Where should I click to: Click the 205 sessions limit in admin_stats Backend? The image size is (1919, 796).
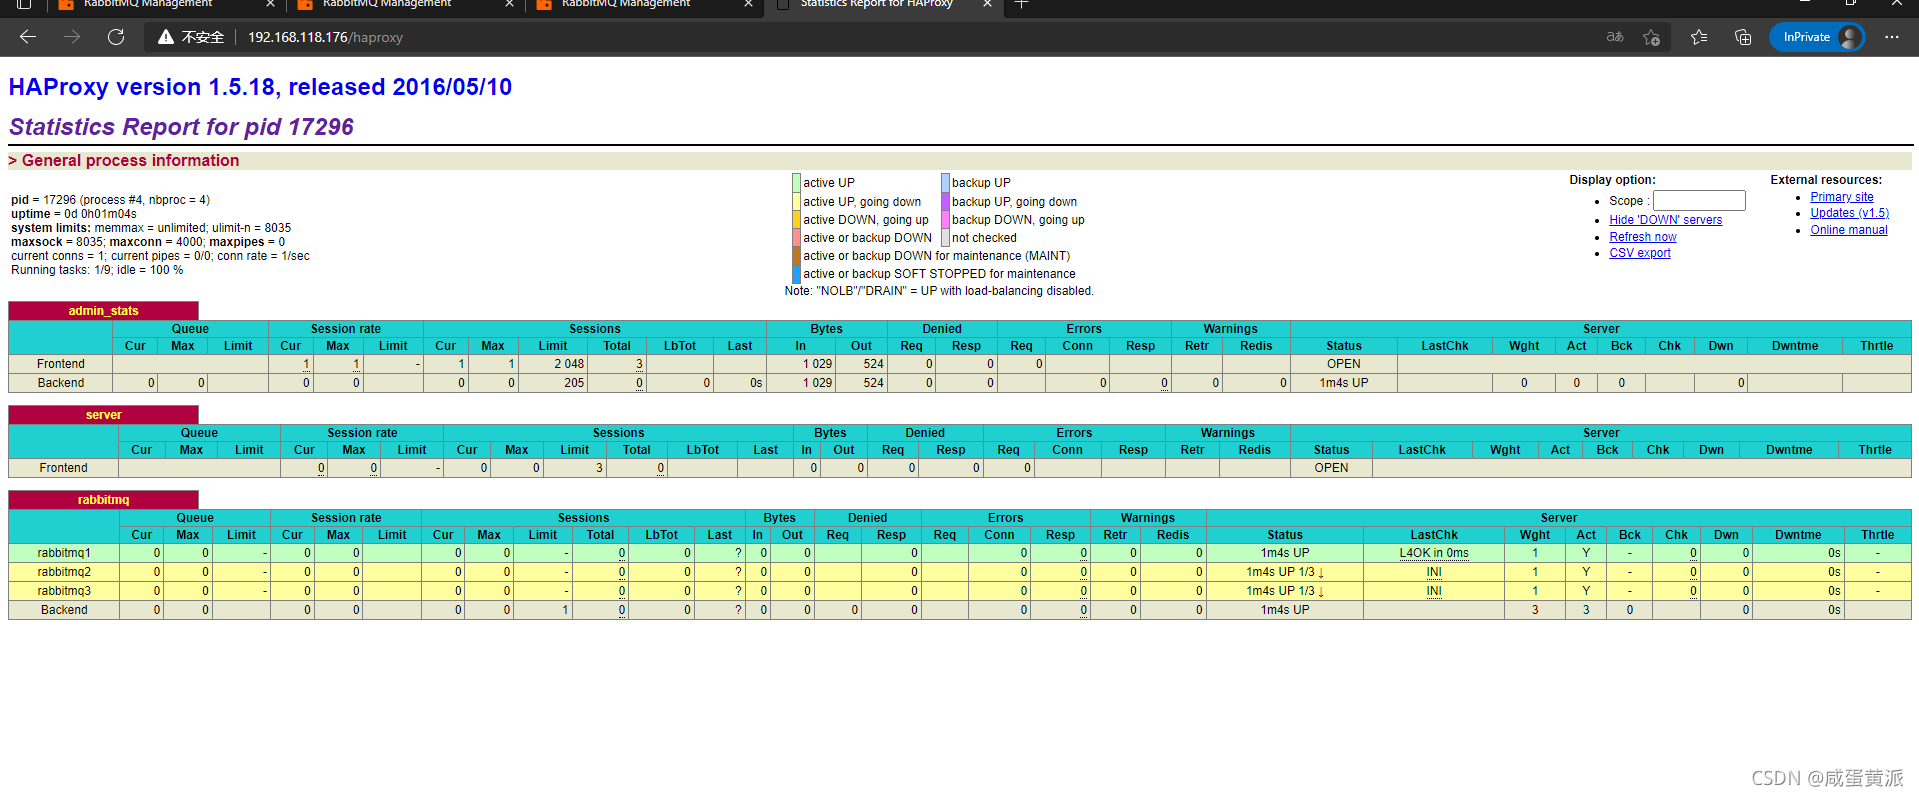574,383
